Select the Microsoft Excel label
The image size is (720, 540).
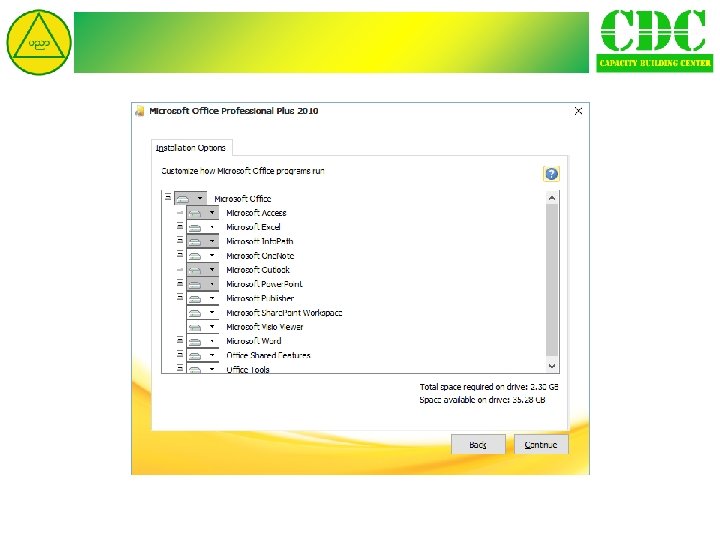click(x=253, y=227)
